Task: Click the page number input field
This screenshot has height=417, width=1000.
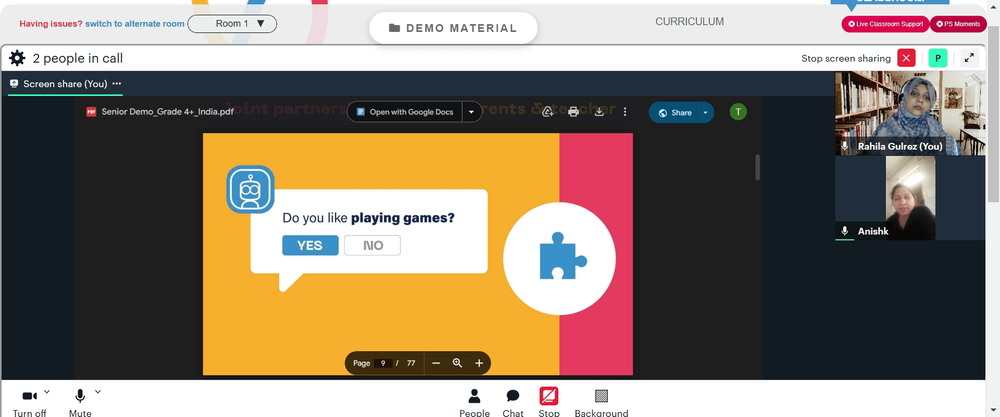Action: [x=383, y=363]
